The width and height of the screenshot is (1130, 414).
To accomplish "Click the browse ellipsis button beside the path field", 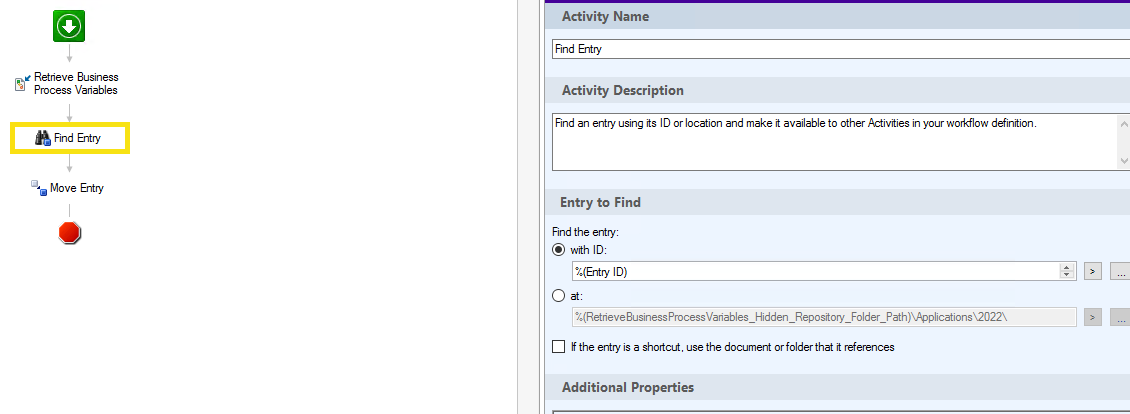I will click(1121, 317).
